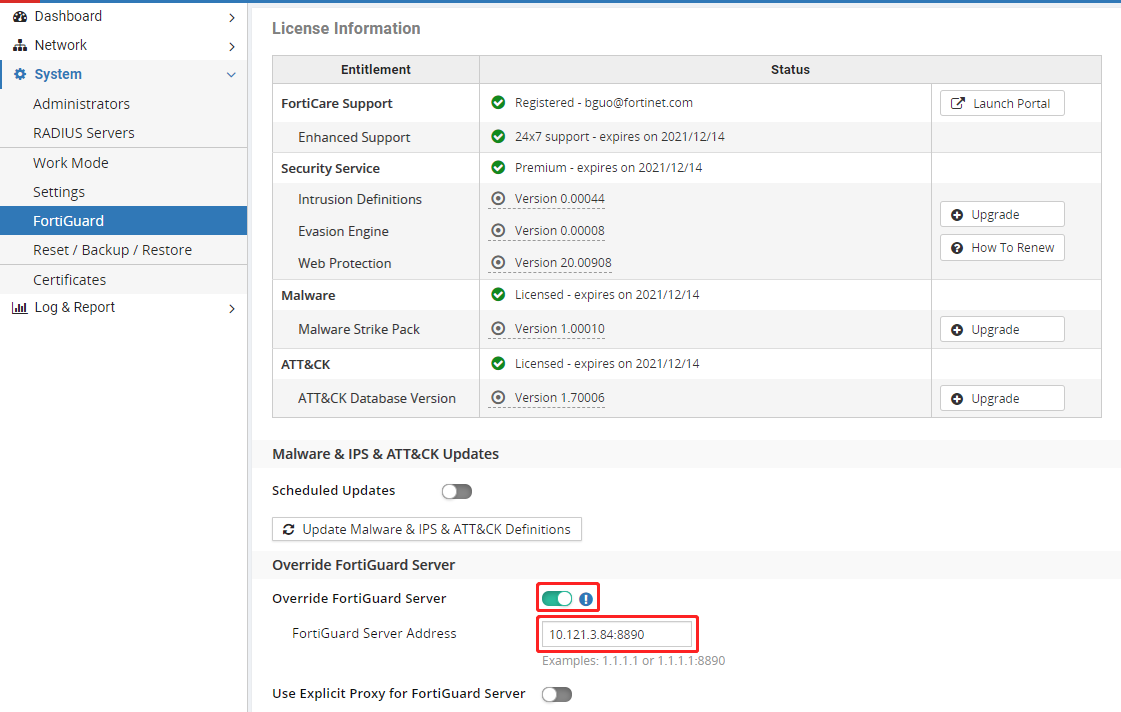Image resolution: width=1121 pixels, height=712 pixels.
Task: Open Reset / Backup / Restore page
Action: [124, 250]
